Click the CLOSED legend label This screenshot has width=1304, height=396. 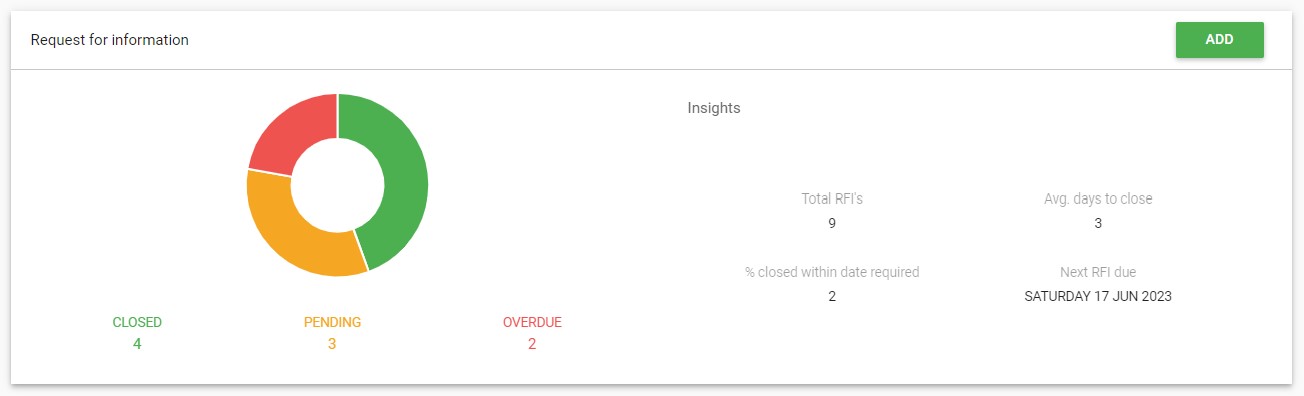[137, 323]
